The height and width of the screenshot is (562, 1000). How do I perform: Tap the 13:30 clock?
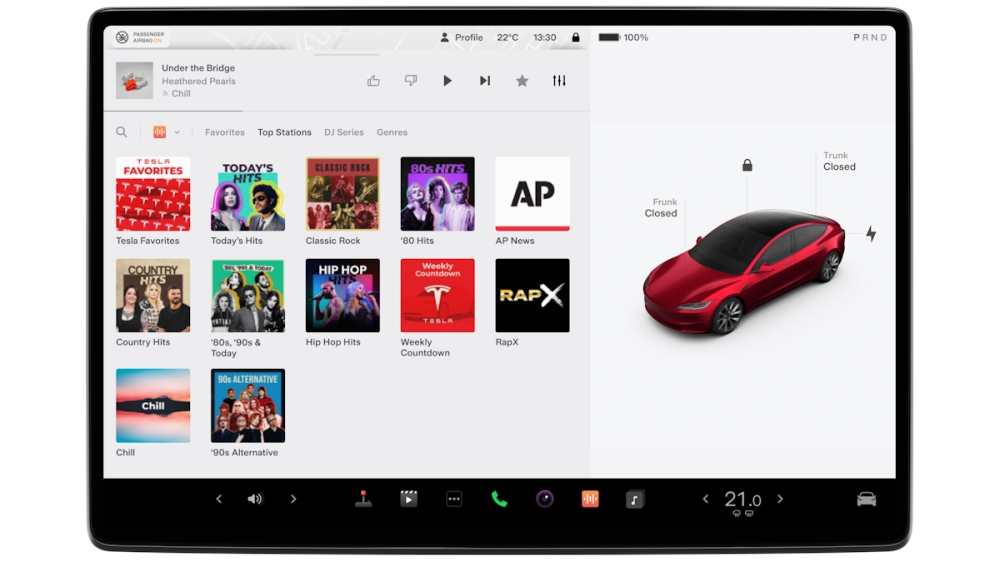pos(545,38)
